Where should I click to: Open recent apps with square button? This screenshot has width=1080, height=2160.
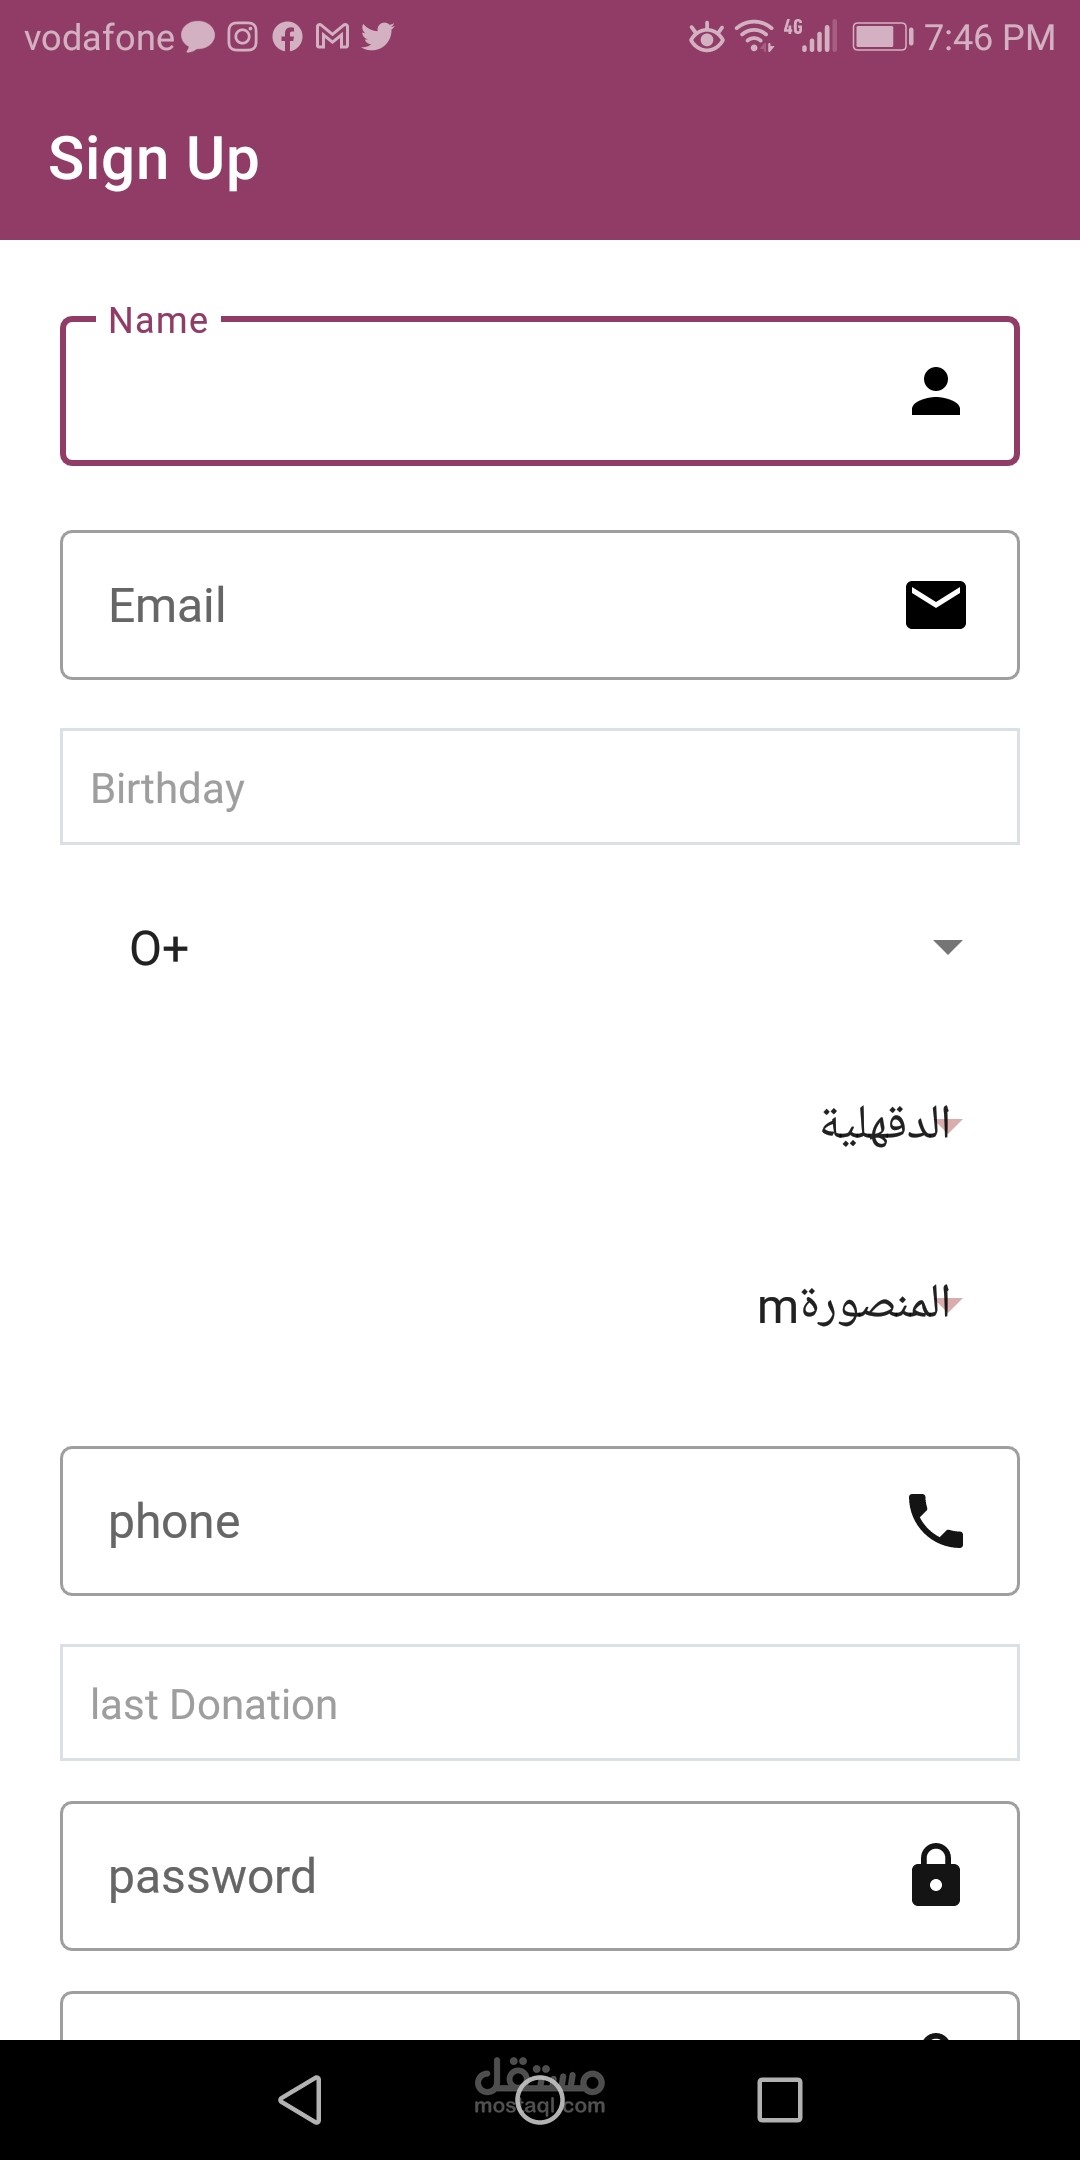tap(779, 2099)
